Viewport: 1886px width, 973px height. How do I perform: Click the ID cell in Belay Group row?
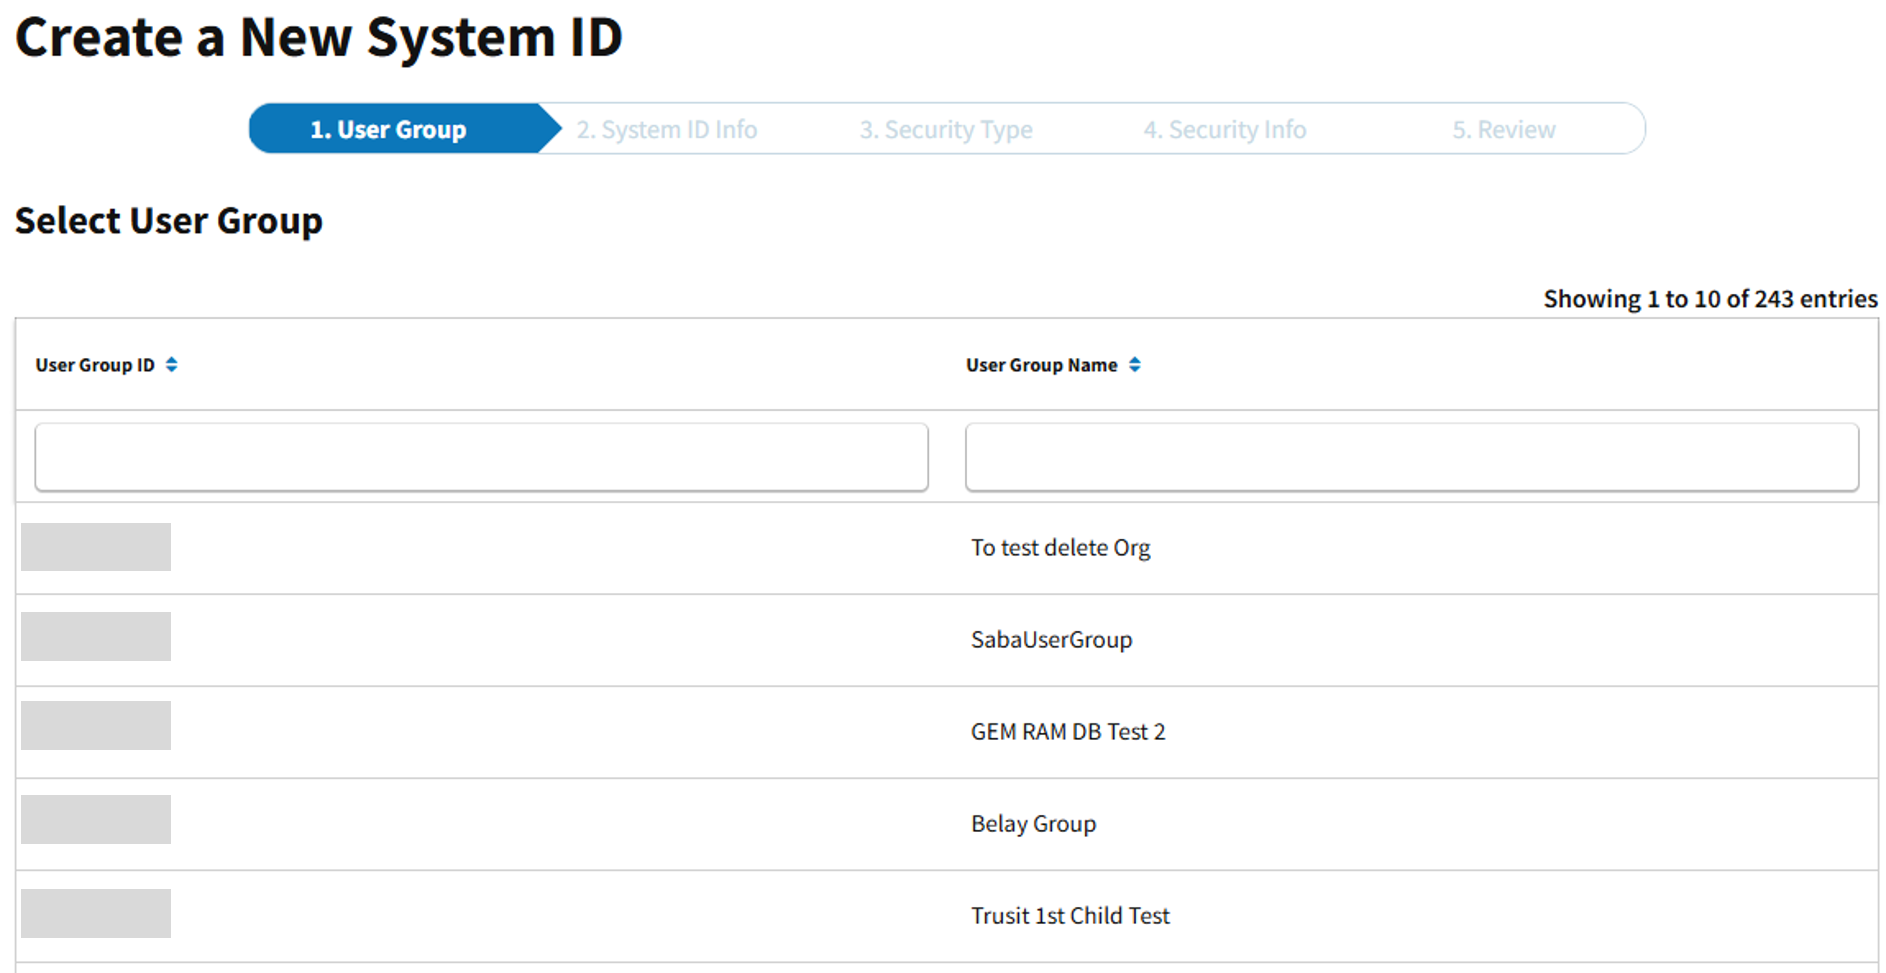[x=96, y=819]
